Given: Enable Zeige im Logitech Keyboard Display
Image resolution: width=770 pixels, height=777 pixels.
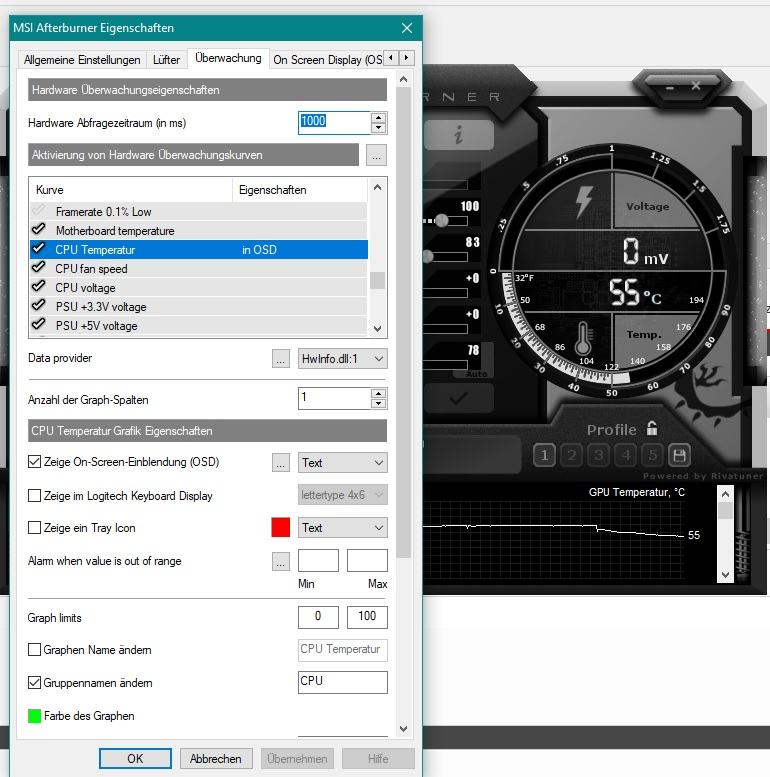Looking at the screenshot, I should pyautogui.click(x=34, y=496).
